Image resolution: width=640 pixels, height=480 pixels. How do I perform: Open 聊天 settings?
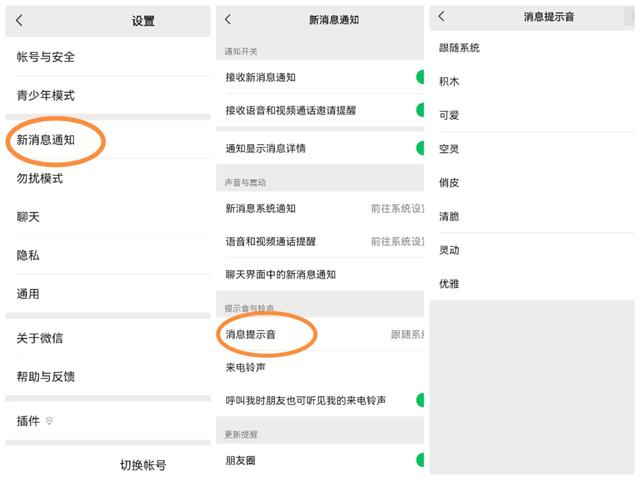coord(108,217)
